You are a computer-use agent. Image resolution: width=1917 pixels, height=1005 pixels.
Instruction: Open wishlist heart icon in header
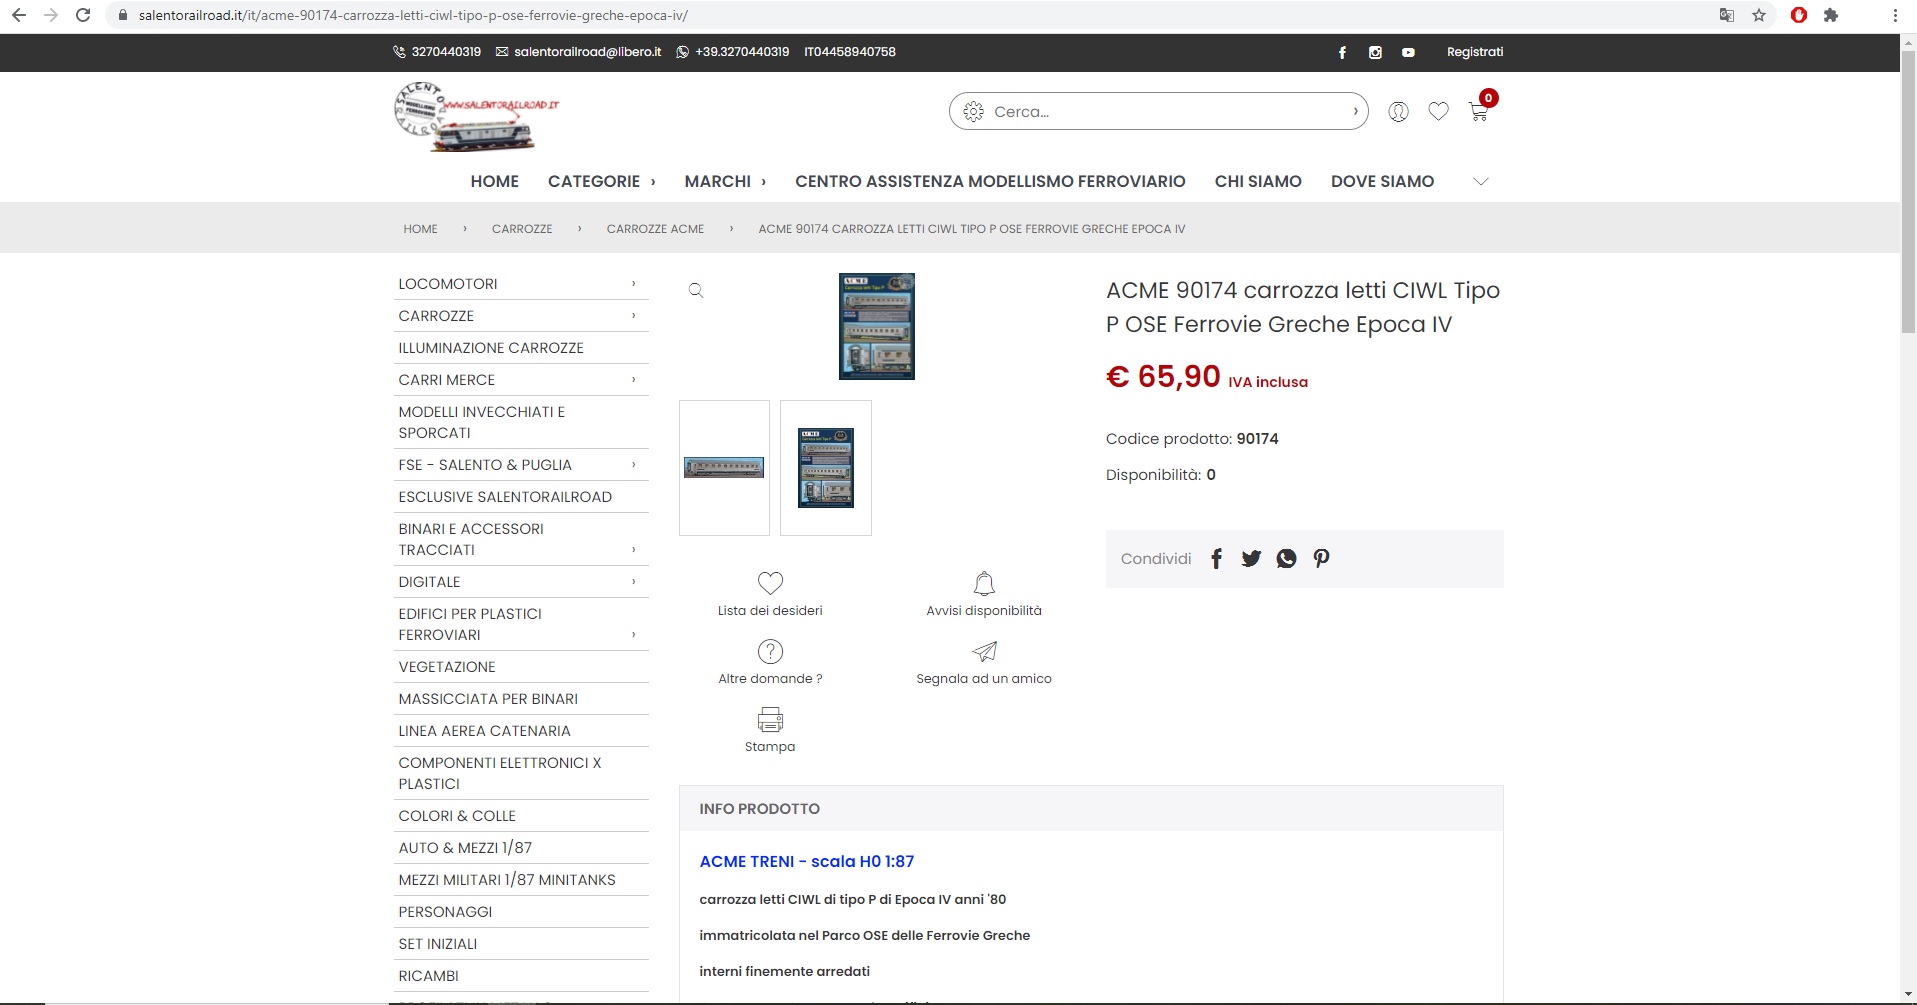pos(1438,111)
